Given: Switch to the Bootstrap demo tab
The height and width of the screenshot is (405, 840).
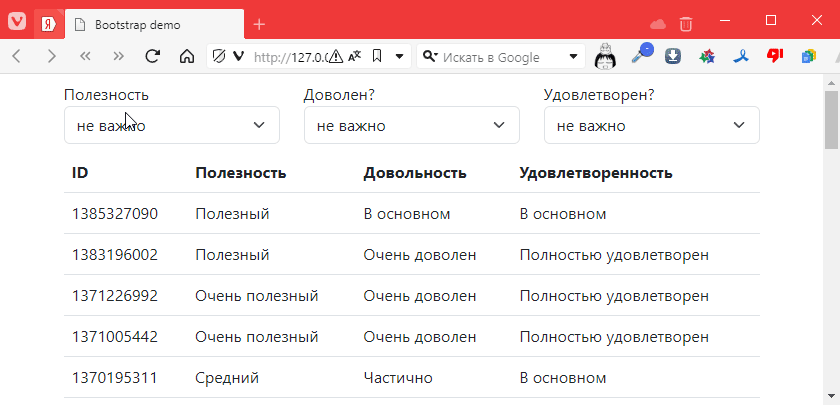Looking at the screenshot, I should tap(155, 24).
